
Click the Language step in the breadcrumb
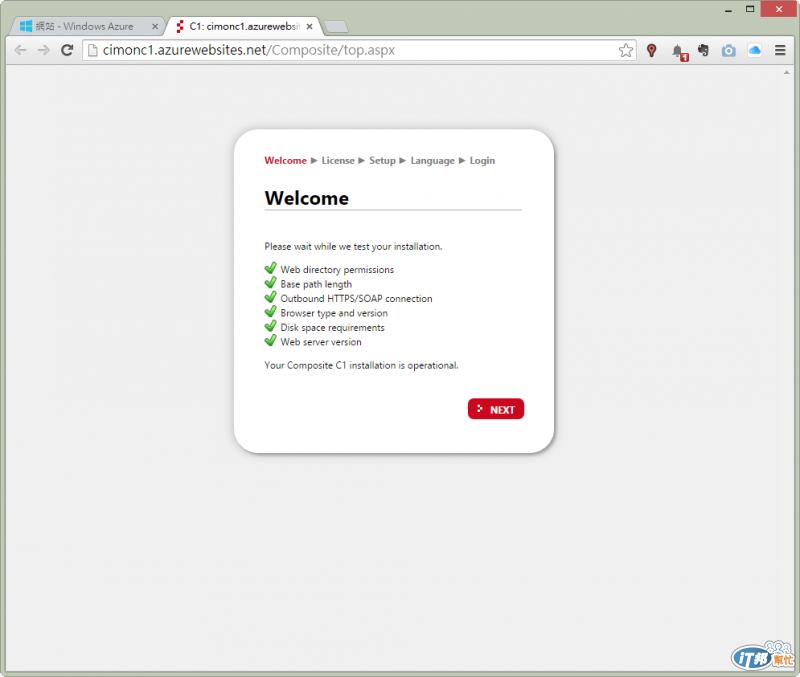432,160
